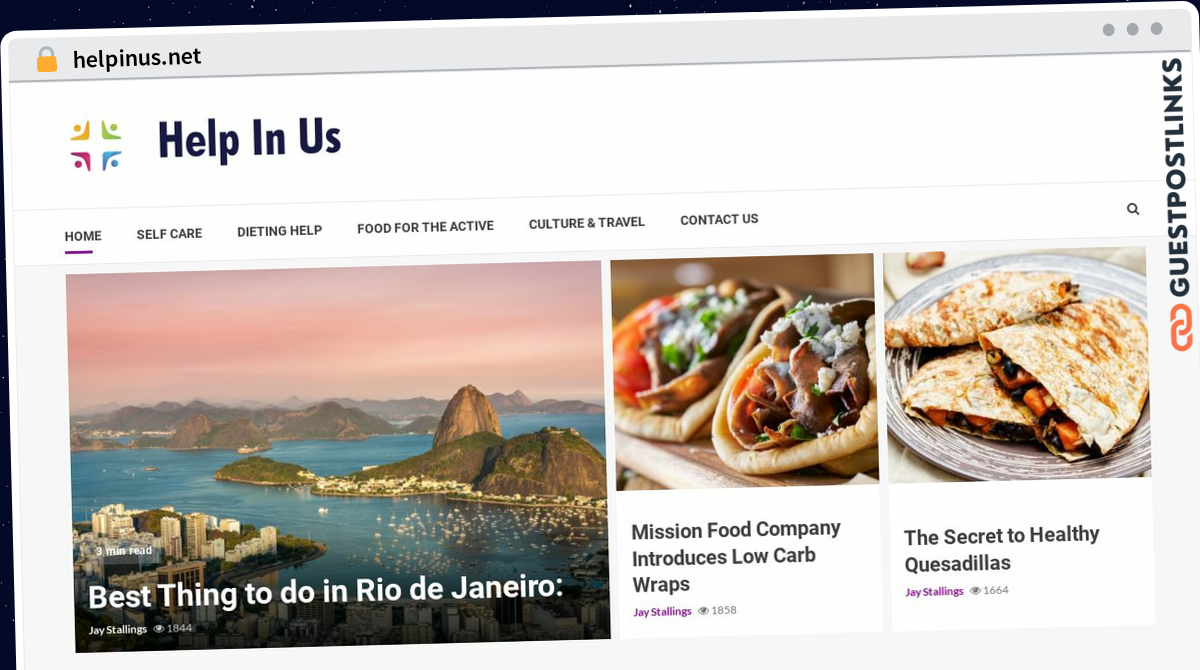Image resolution: width=1200 pixels, height=670 pixels.
Task: Open the Self Care menu
Action: [169, 234]
